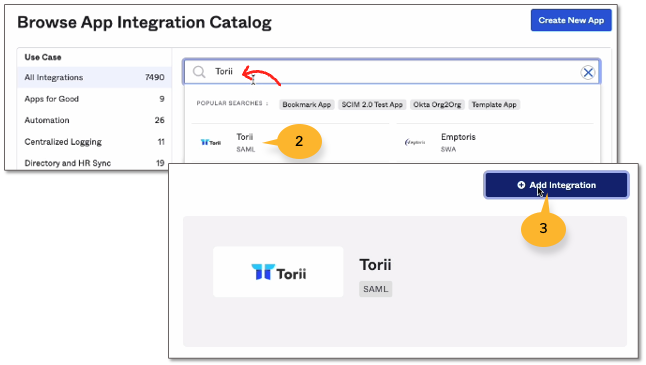Click the large Torii logo card
Image resolution: width=646 pixels, height=365 pixels.
pyautogui.click(x=278, y=272)
